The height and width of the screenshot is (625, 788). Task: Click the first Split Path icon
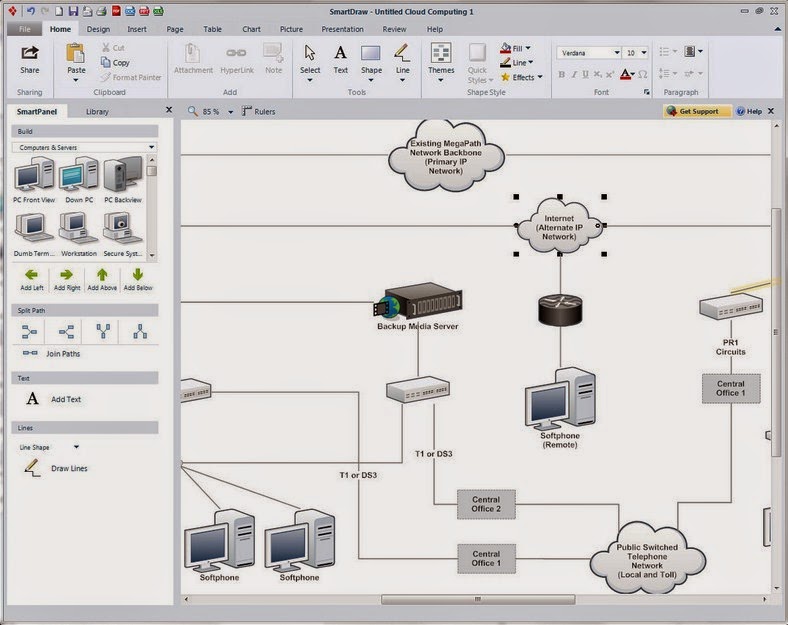(x=29, y=332)
